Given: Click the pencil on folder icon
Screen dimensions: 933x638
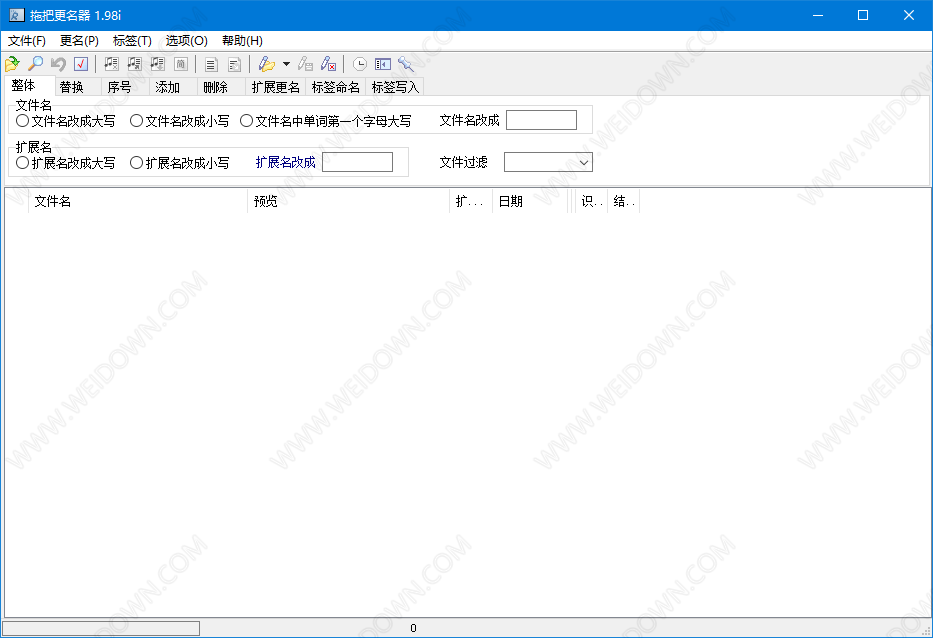Looking at the screenshot, I should tap(267, 64).
